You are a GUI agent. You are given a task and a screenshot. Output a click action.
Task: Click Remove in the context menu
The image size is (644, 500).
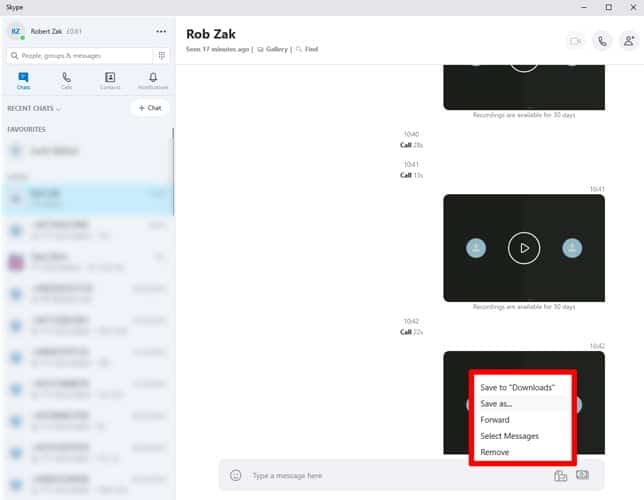[x=494, y=452]
